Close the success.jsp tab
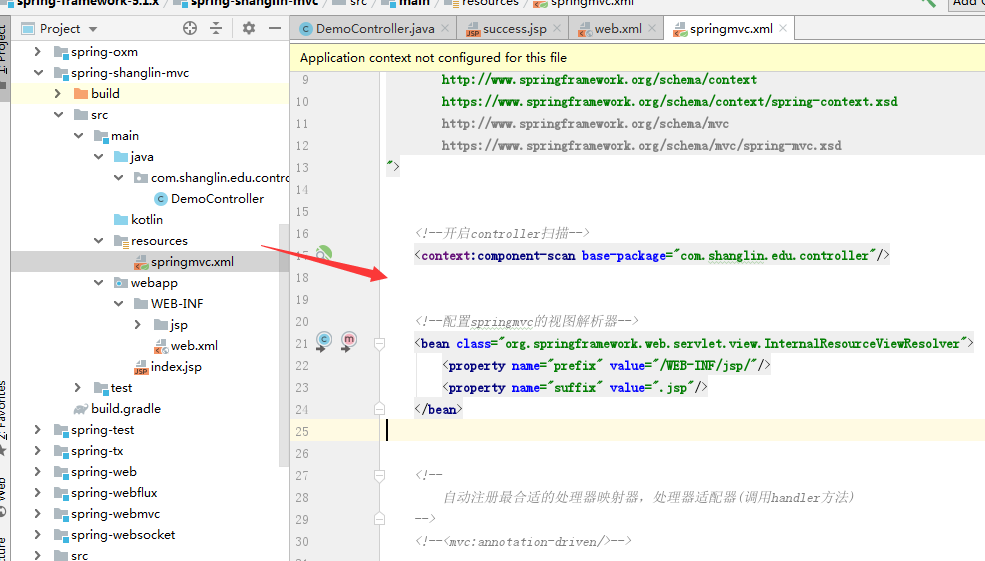The image size is (985, 561). tap(557, 28)
